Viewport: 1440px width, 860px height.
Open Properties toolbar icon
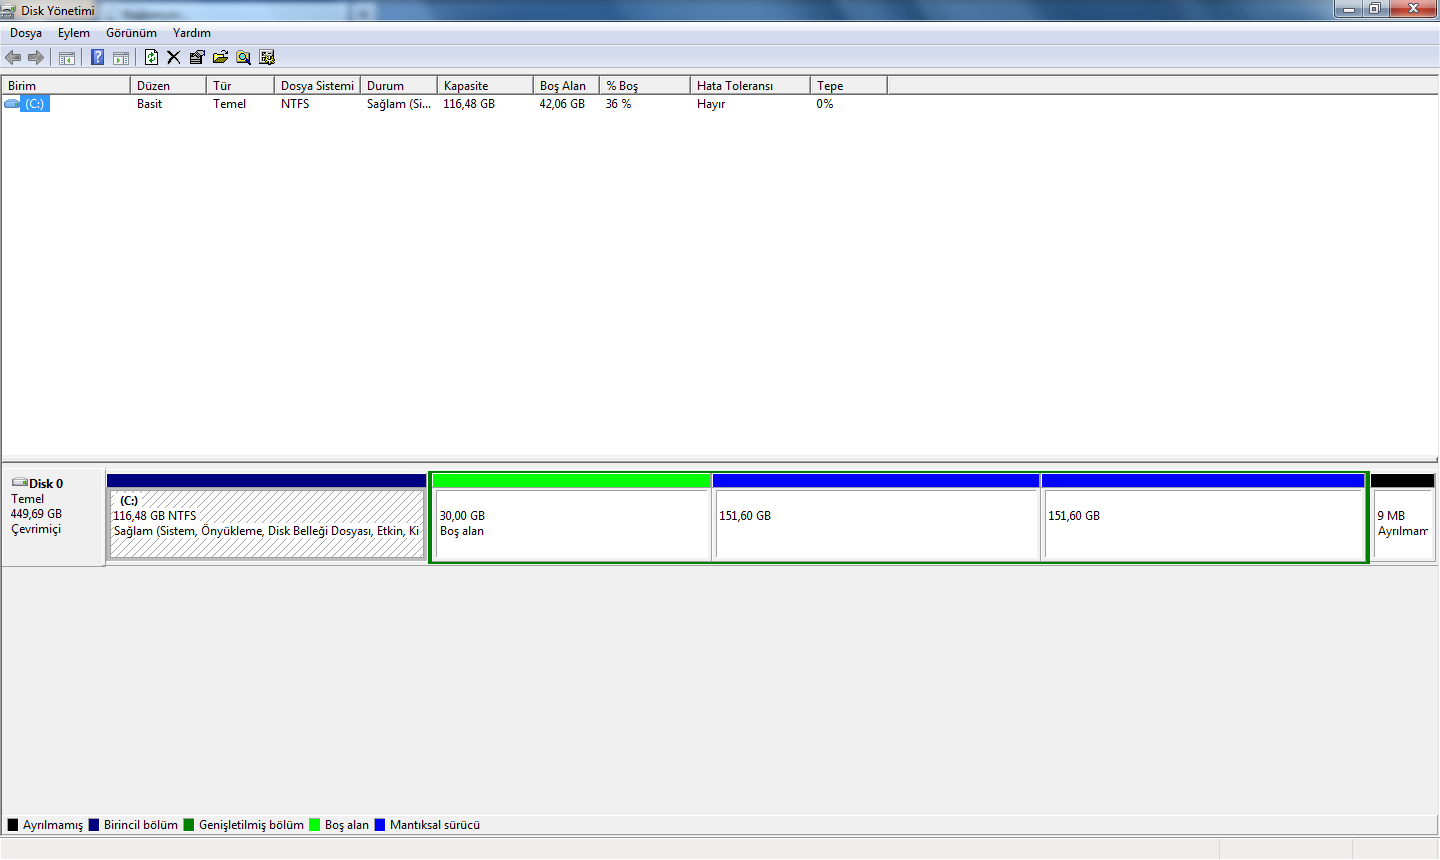(x=197, y=58)
